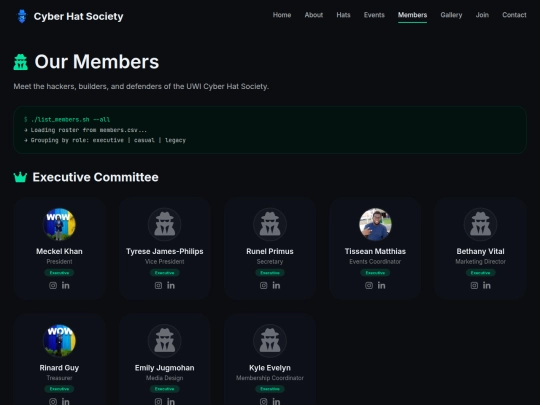Click the 'Membership Coordinator' role text
The height and width of the screenshot is (405, 540).
coord(270,378)
